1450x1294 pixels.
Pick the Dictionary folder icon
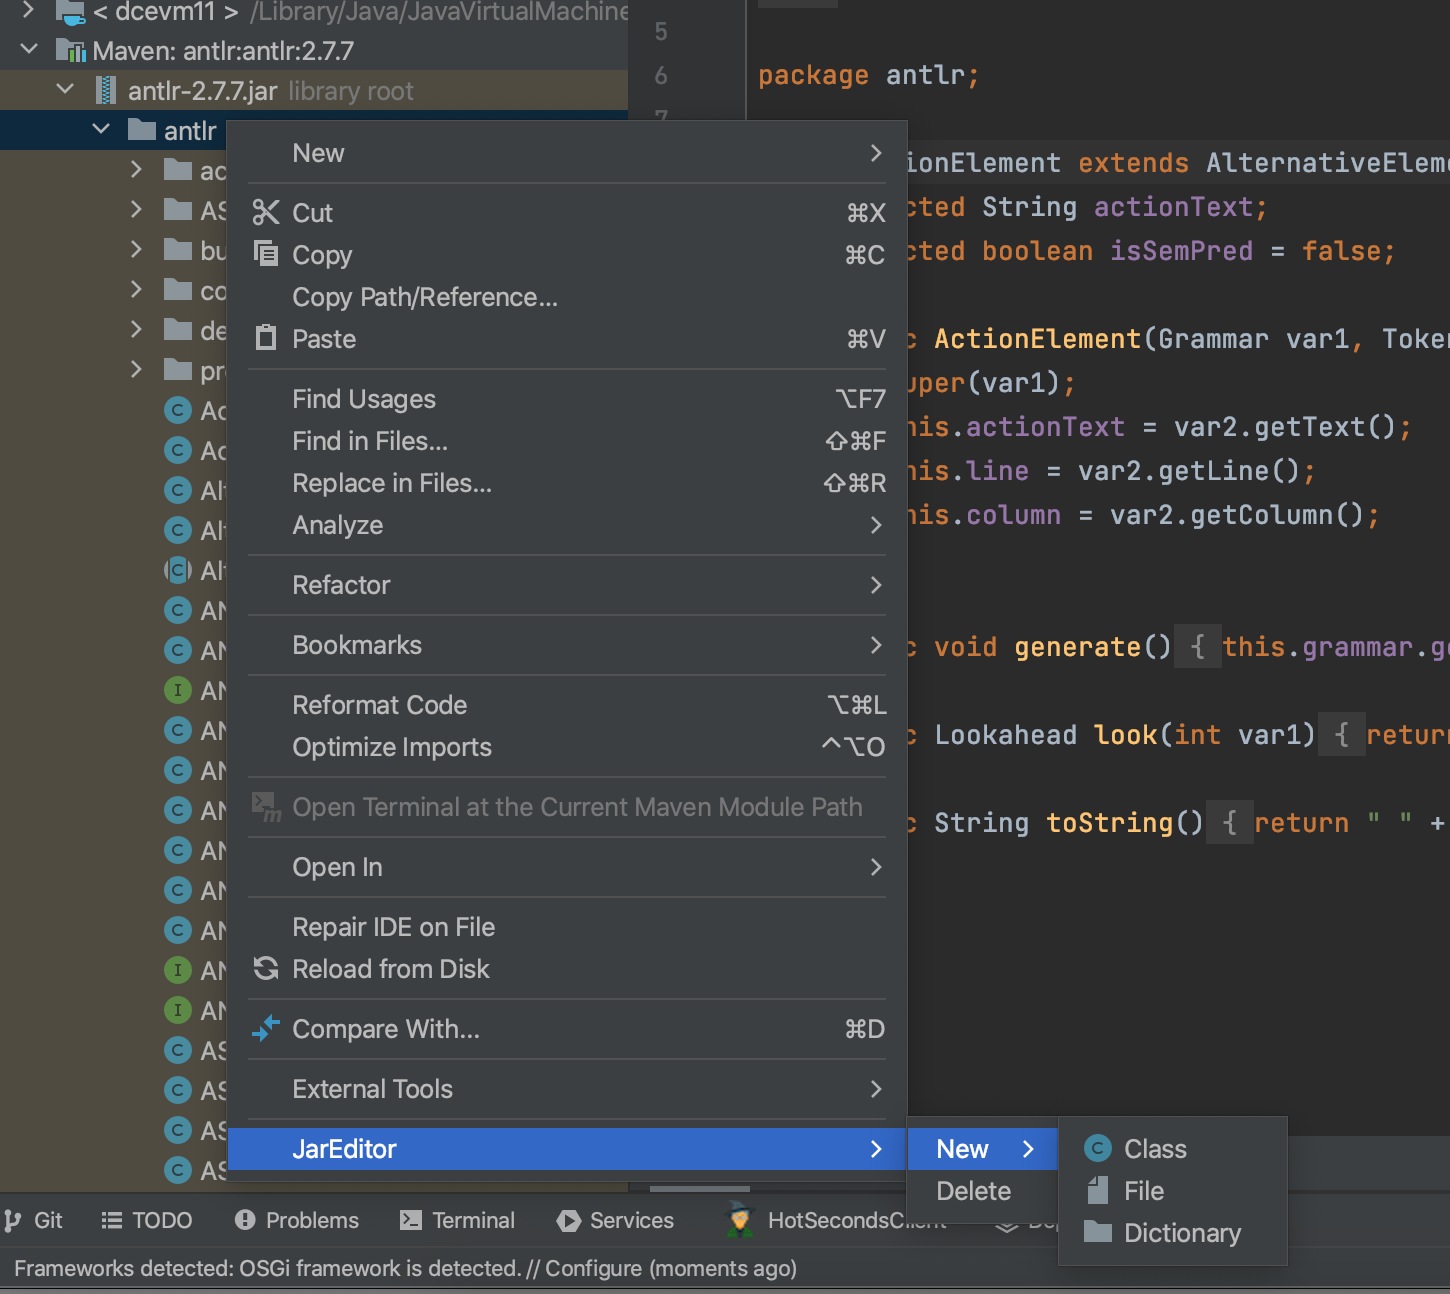coord(1098,1232)
